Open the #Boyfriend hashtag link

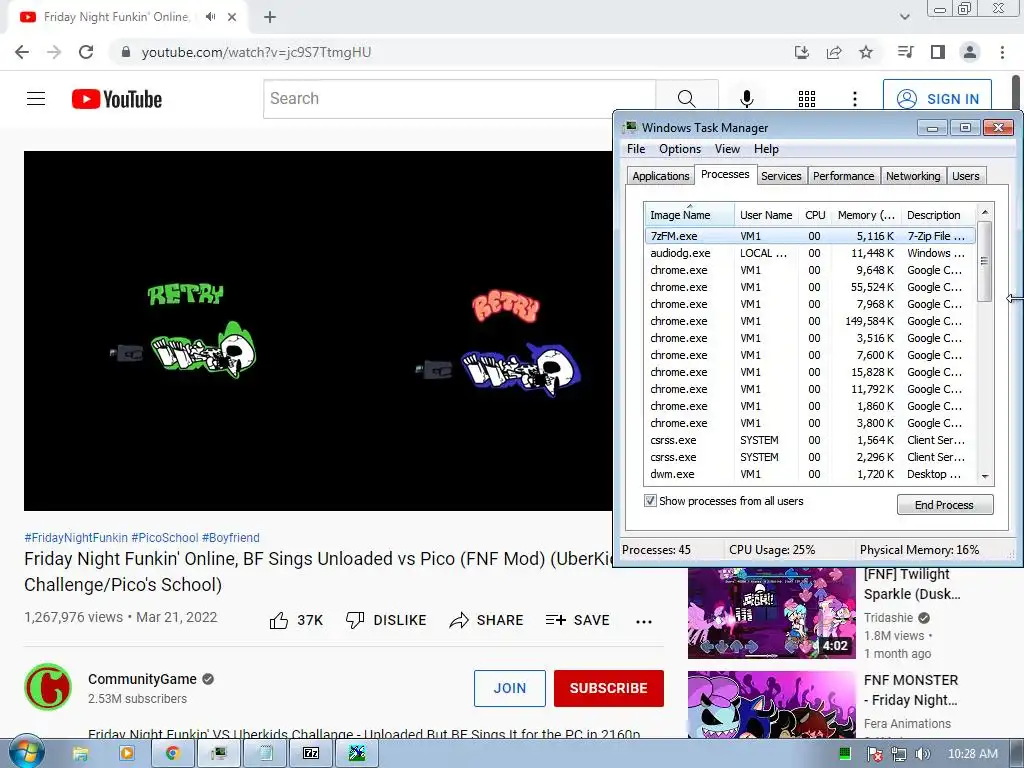pyautogui.click(x=231, y=537)
